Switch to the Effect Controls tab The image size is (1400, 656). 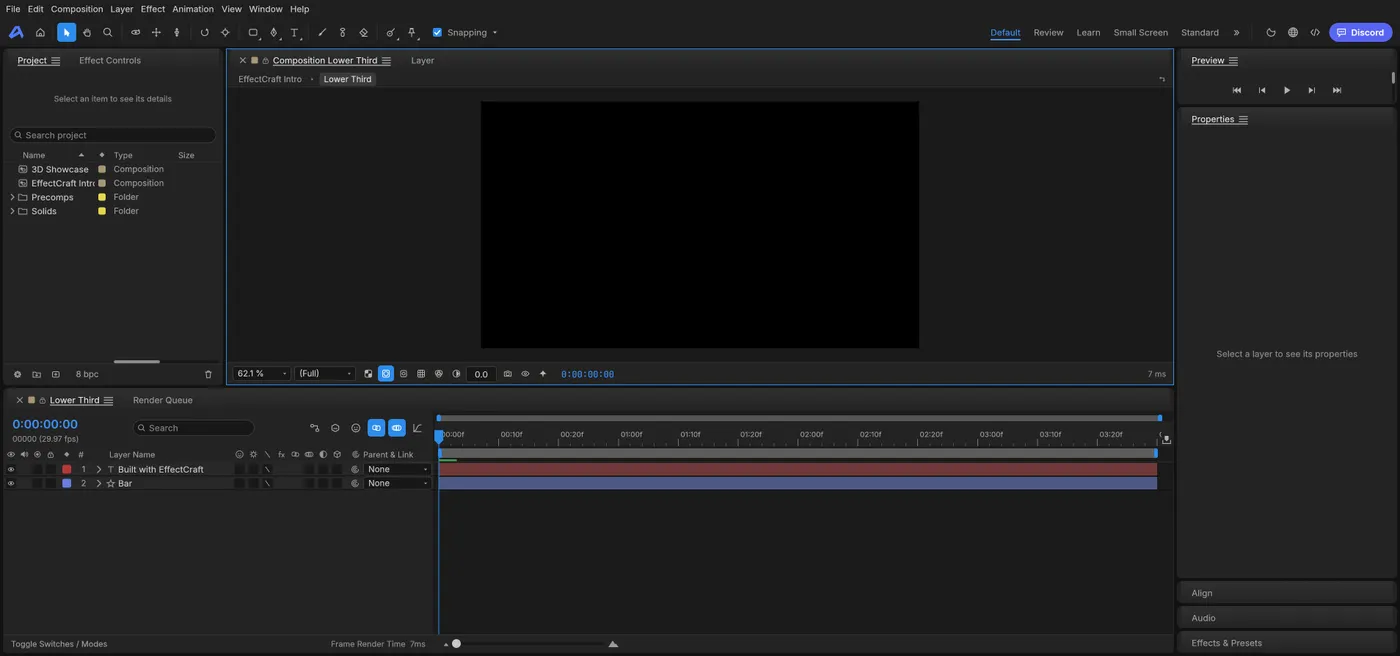click(x=110, y=61)
